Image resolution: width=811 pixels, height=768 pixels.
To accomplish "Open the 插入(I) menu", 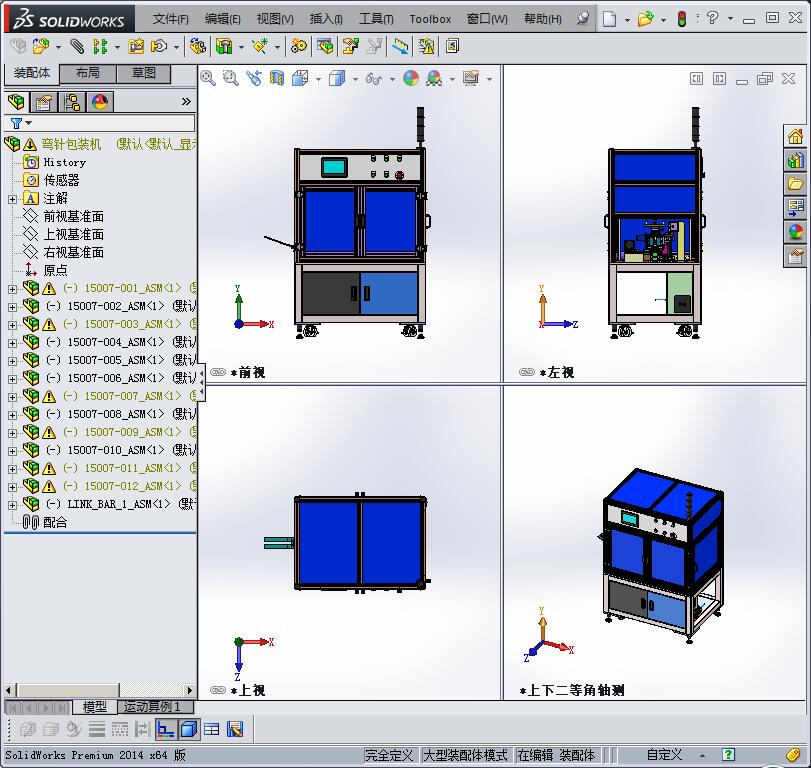I will tap(326, 19).
